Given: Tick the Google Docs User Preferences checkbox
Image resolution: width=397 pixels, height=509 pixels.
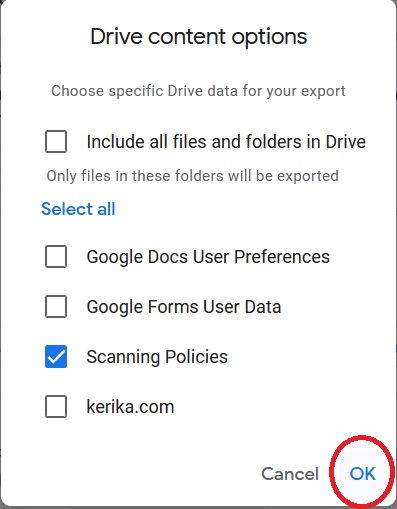Looking at the screenshot, I should pos(56,257).
